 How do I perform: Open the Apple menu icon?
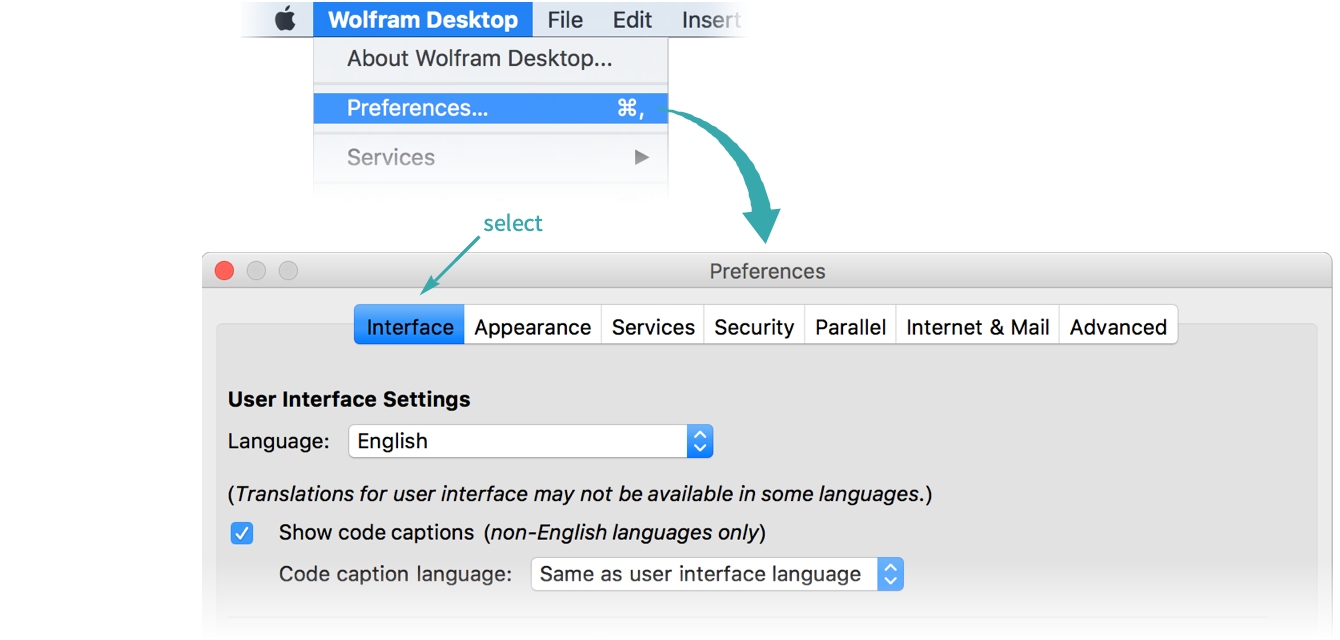[285, 20]
